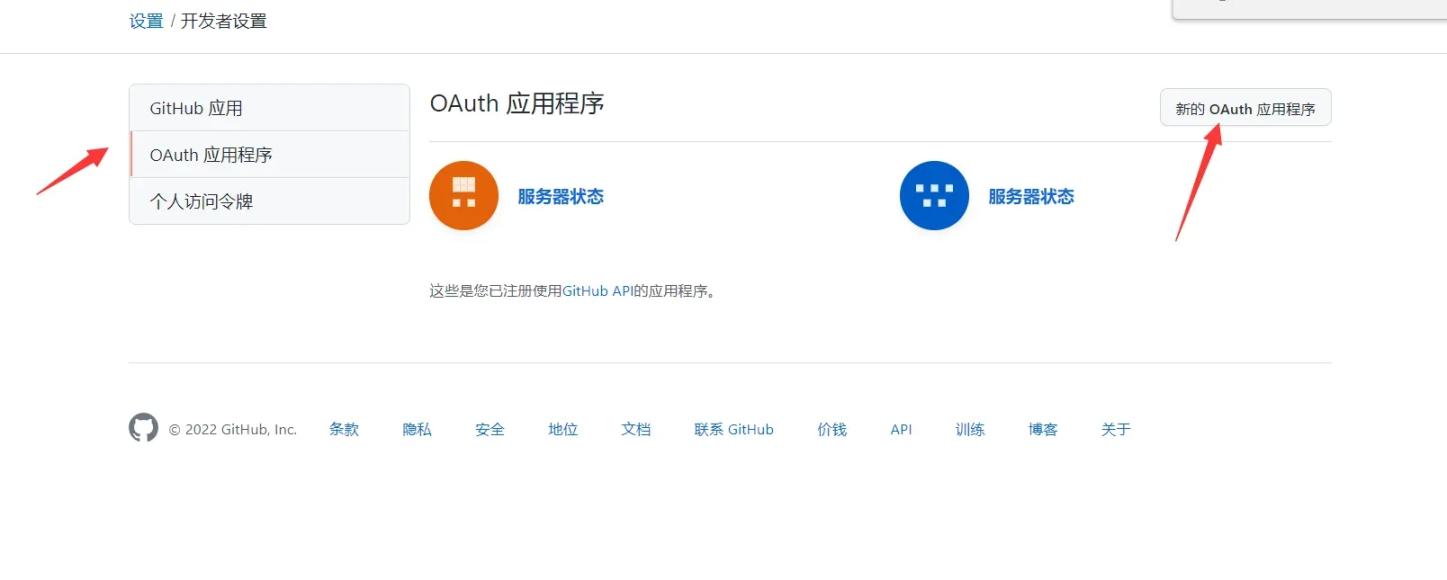Open the GitHub 应用 sidebar tab
Screen dimensions: 1447x580
[x=269, y=108]
